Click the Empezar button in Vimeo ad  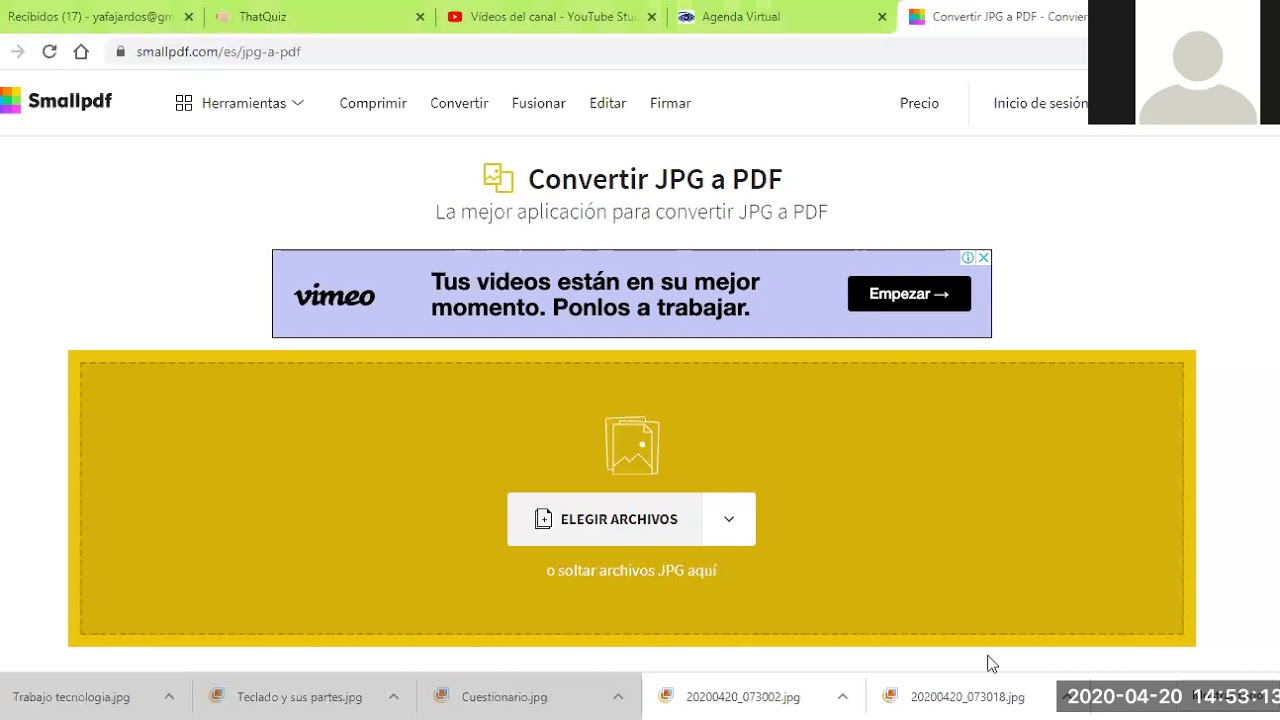pyautogui.click(x=909, y=294)
